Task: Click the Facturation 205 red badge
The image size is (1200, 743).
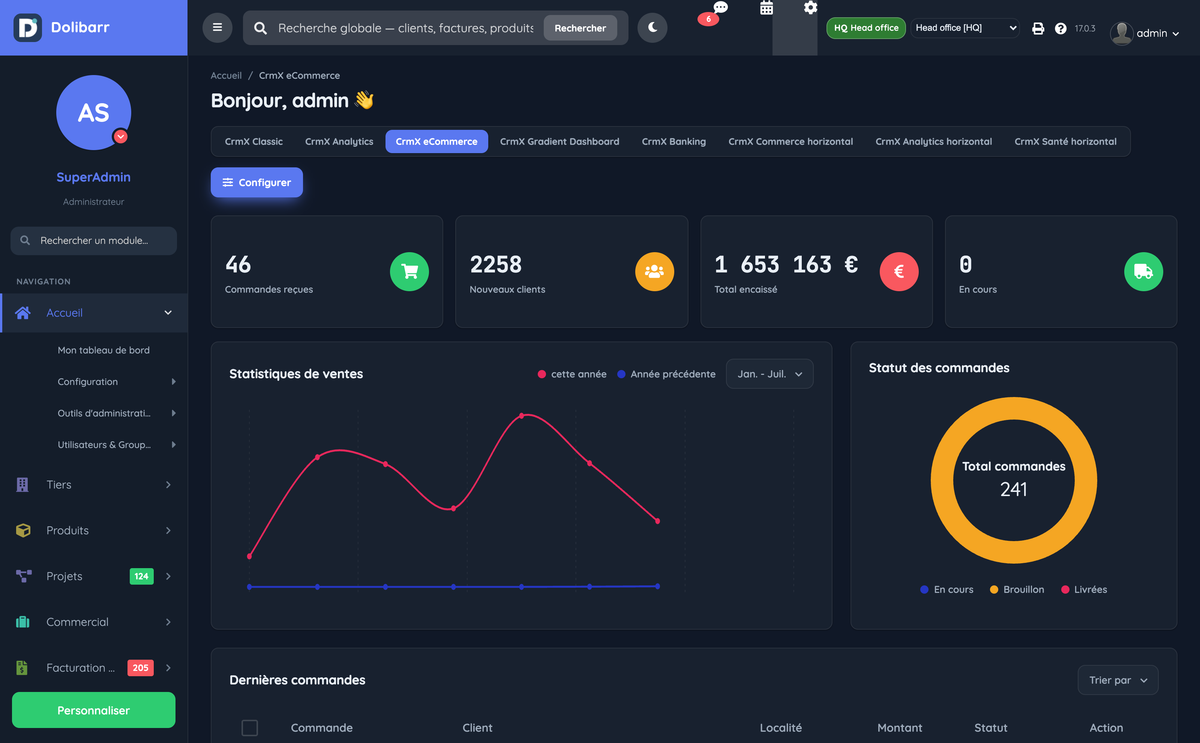Action: (x=140, y=668)
